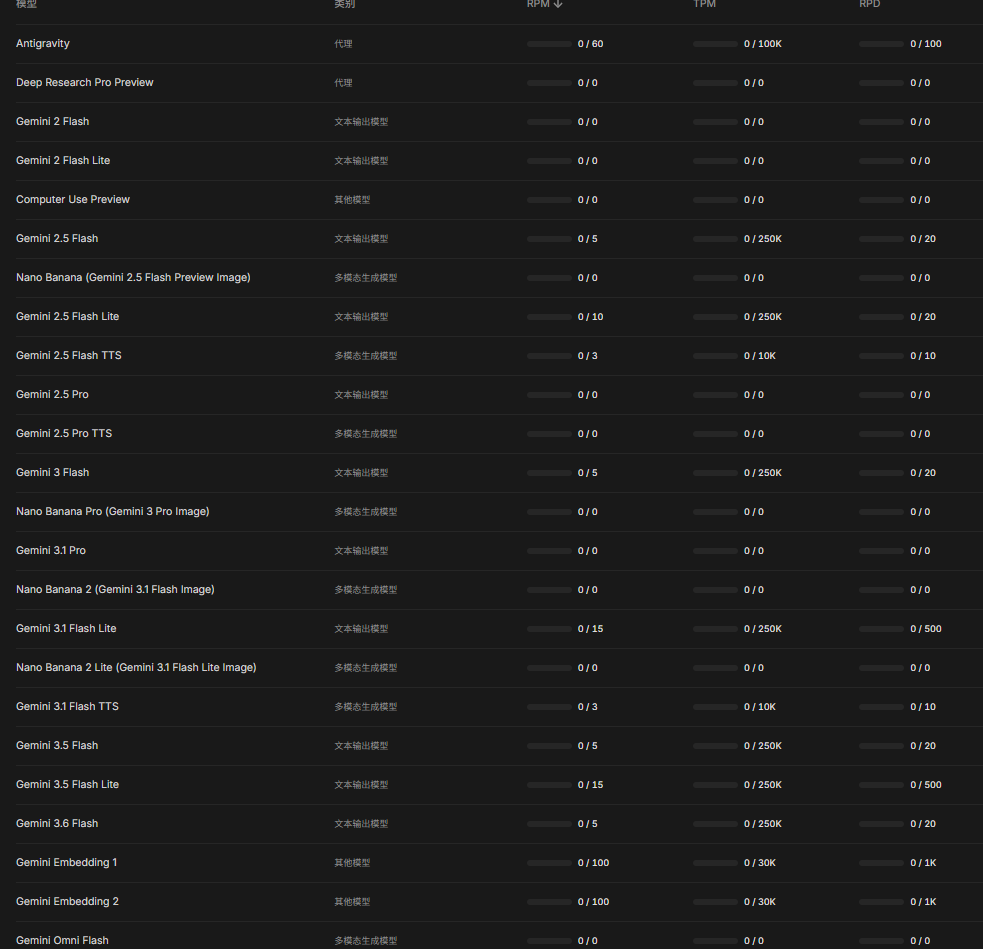Click the Gemini 2.5 Pro '0 / 0' RPM value

(x=587, y=395)
